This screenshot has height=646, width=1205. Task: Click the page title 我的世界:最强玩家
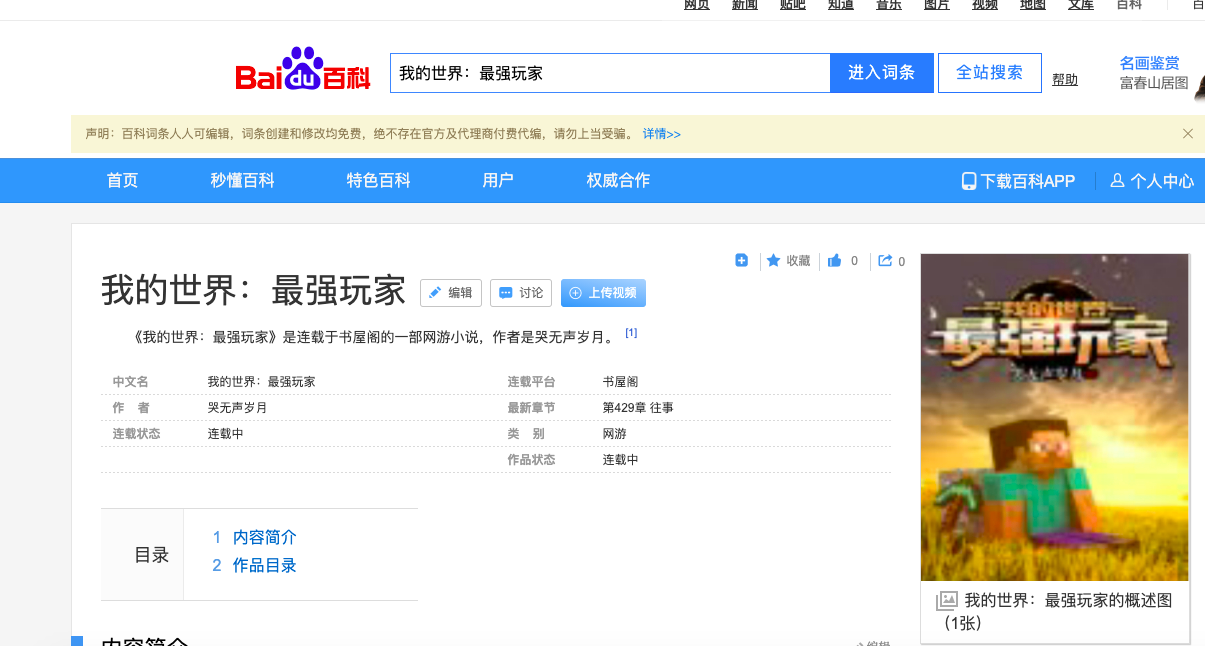pos(254,291)
